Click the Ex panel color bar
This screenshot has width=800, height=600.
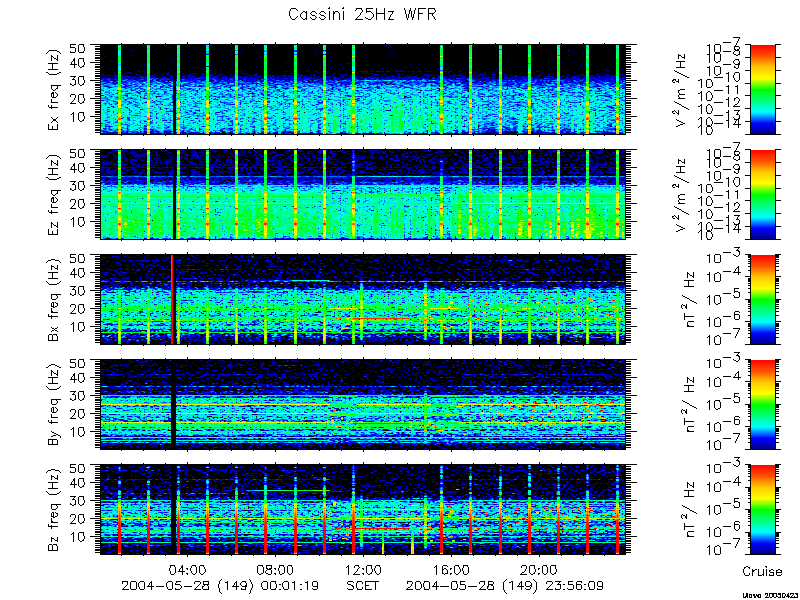tap(762, 89)
